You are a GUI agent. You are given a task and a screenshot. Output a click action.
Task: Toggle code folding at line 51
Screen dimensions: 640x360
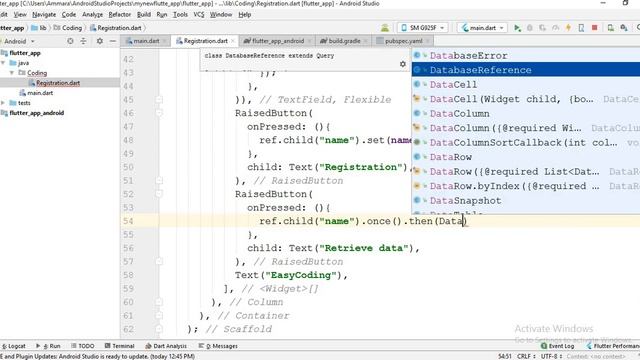(159, 180)
